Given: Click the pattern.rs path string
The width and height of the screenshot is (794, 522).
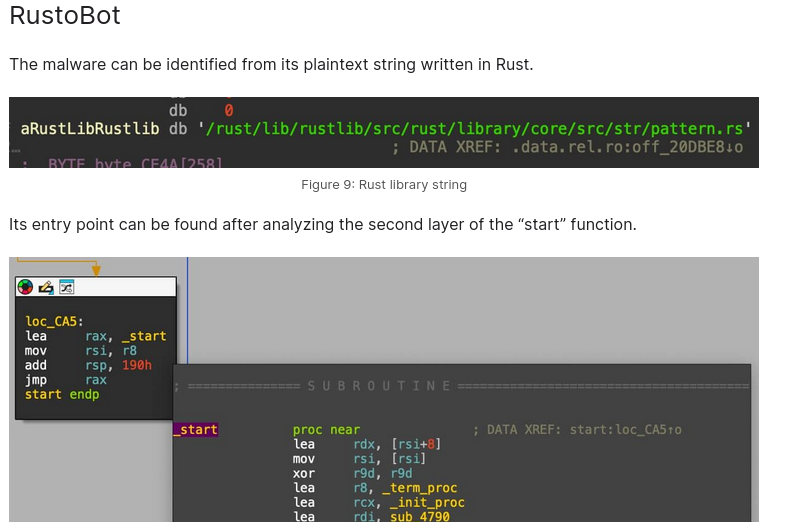Looking at the screenshot, I should pyautogui.click(x=475, y=129).
